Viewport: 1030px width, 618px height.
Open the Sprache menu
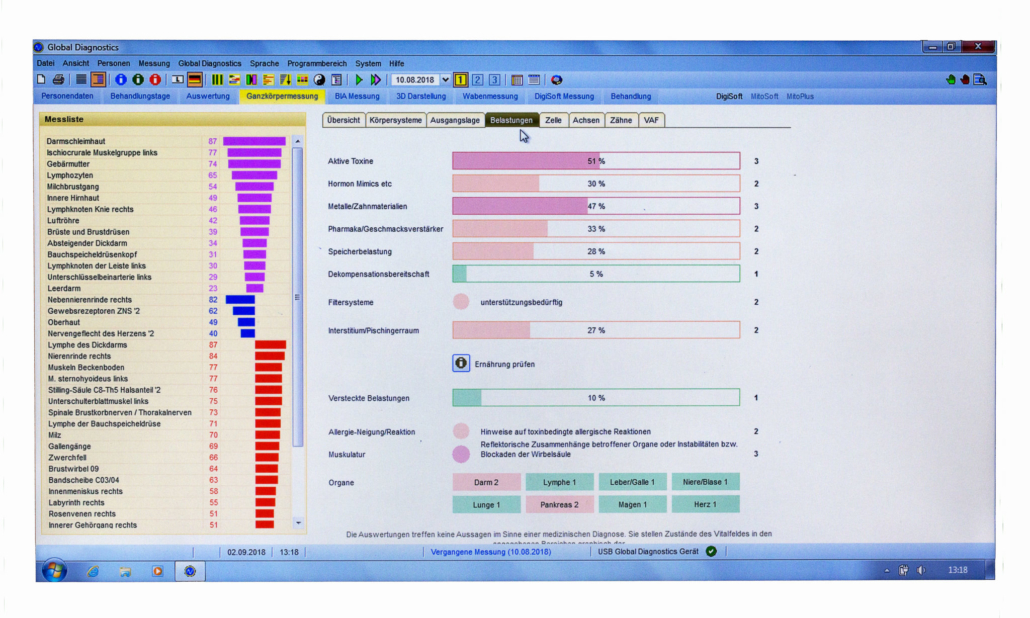point(264,64)
